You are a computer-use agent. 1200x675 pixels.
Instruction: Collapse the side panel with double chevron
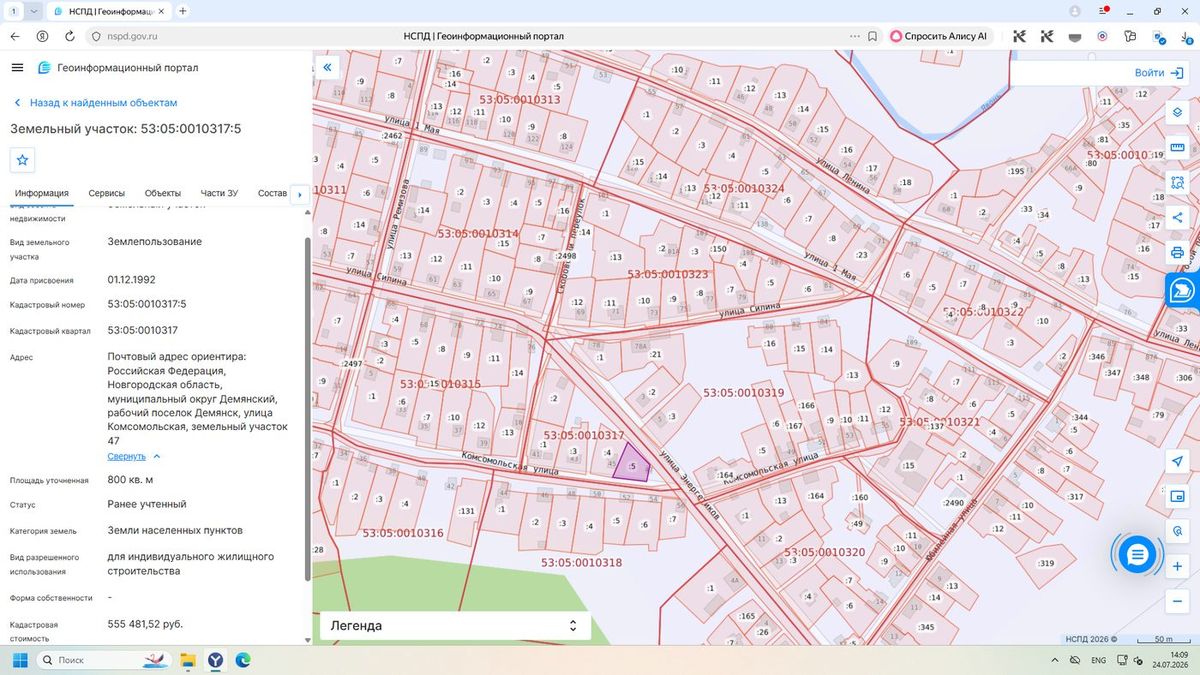[x=327, y=67]
